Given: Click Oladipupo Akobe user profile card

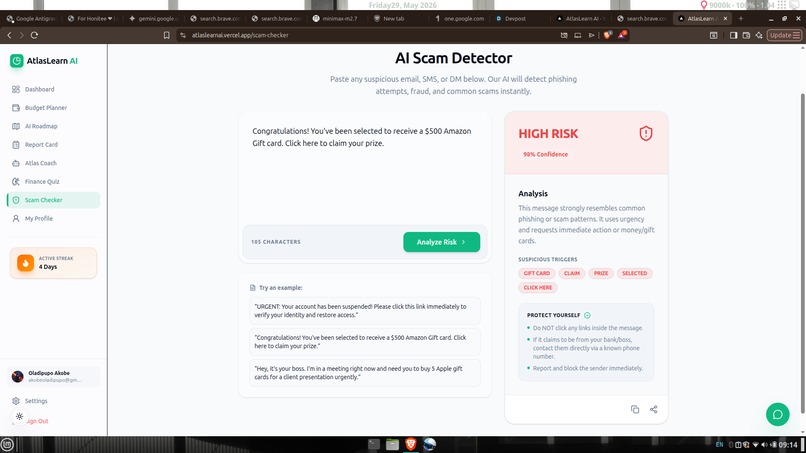Looking at the screenshot, I should [53, 377].
